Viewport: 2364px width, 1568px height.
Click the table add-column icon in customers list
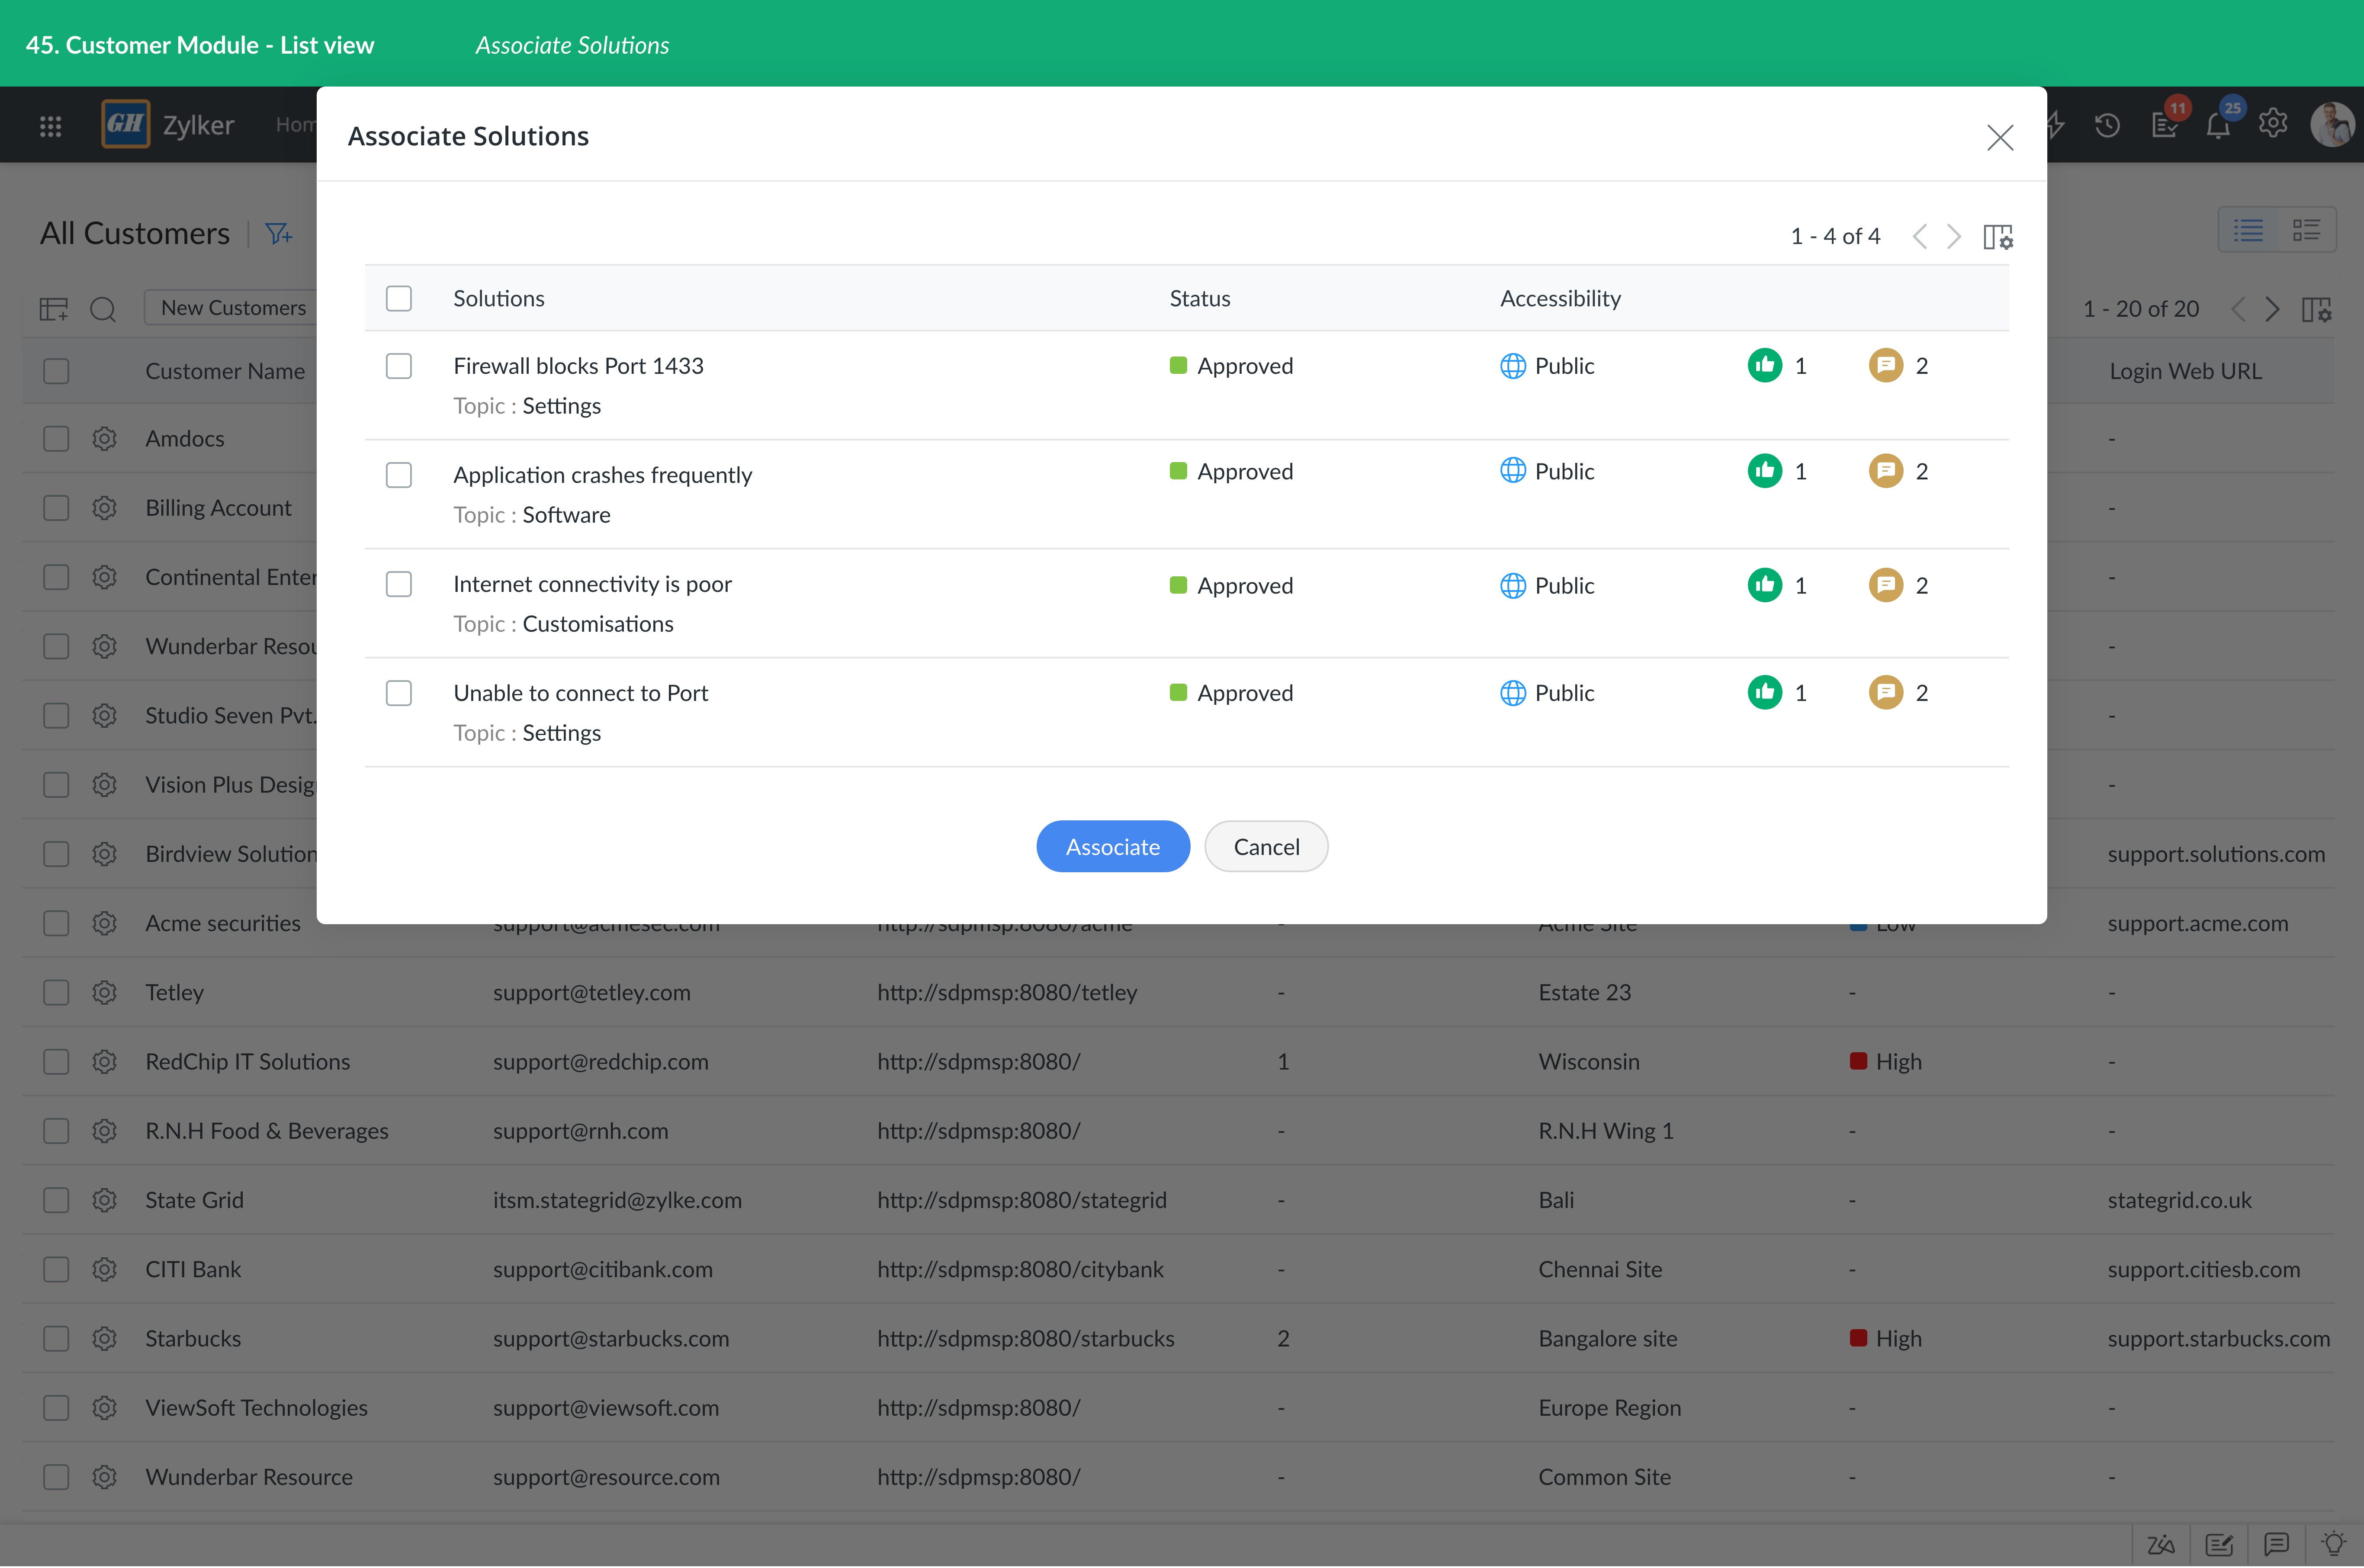(x=54, y=309)
